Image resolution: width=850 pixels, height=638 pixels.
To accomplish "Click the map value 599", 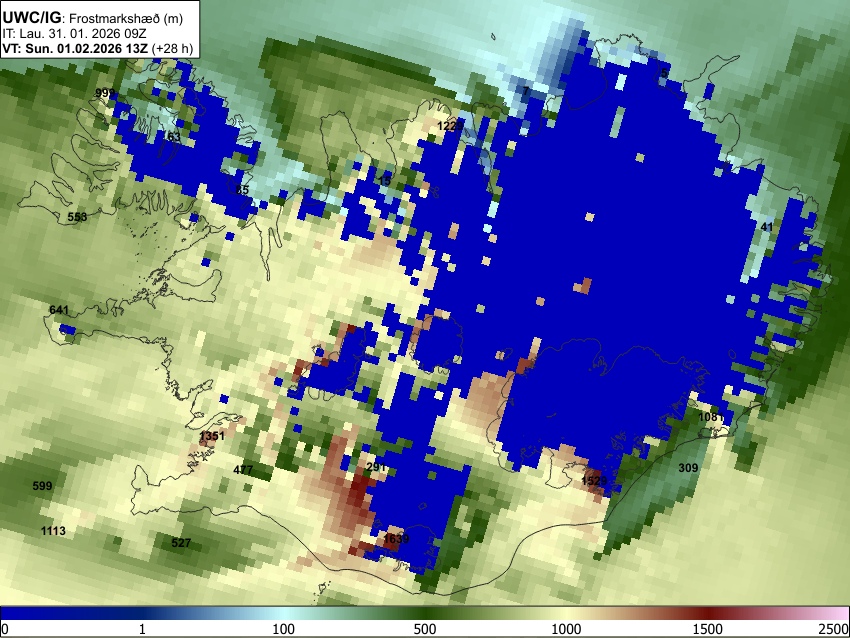I will click(42, 486).
